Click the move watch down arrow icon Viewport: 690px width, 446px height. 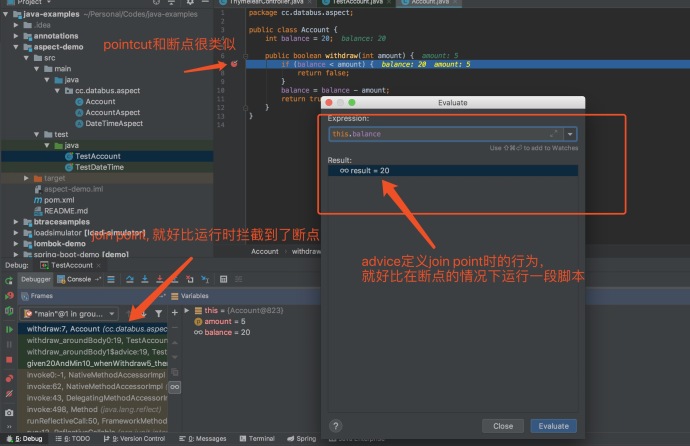(175, 357)
